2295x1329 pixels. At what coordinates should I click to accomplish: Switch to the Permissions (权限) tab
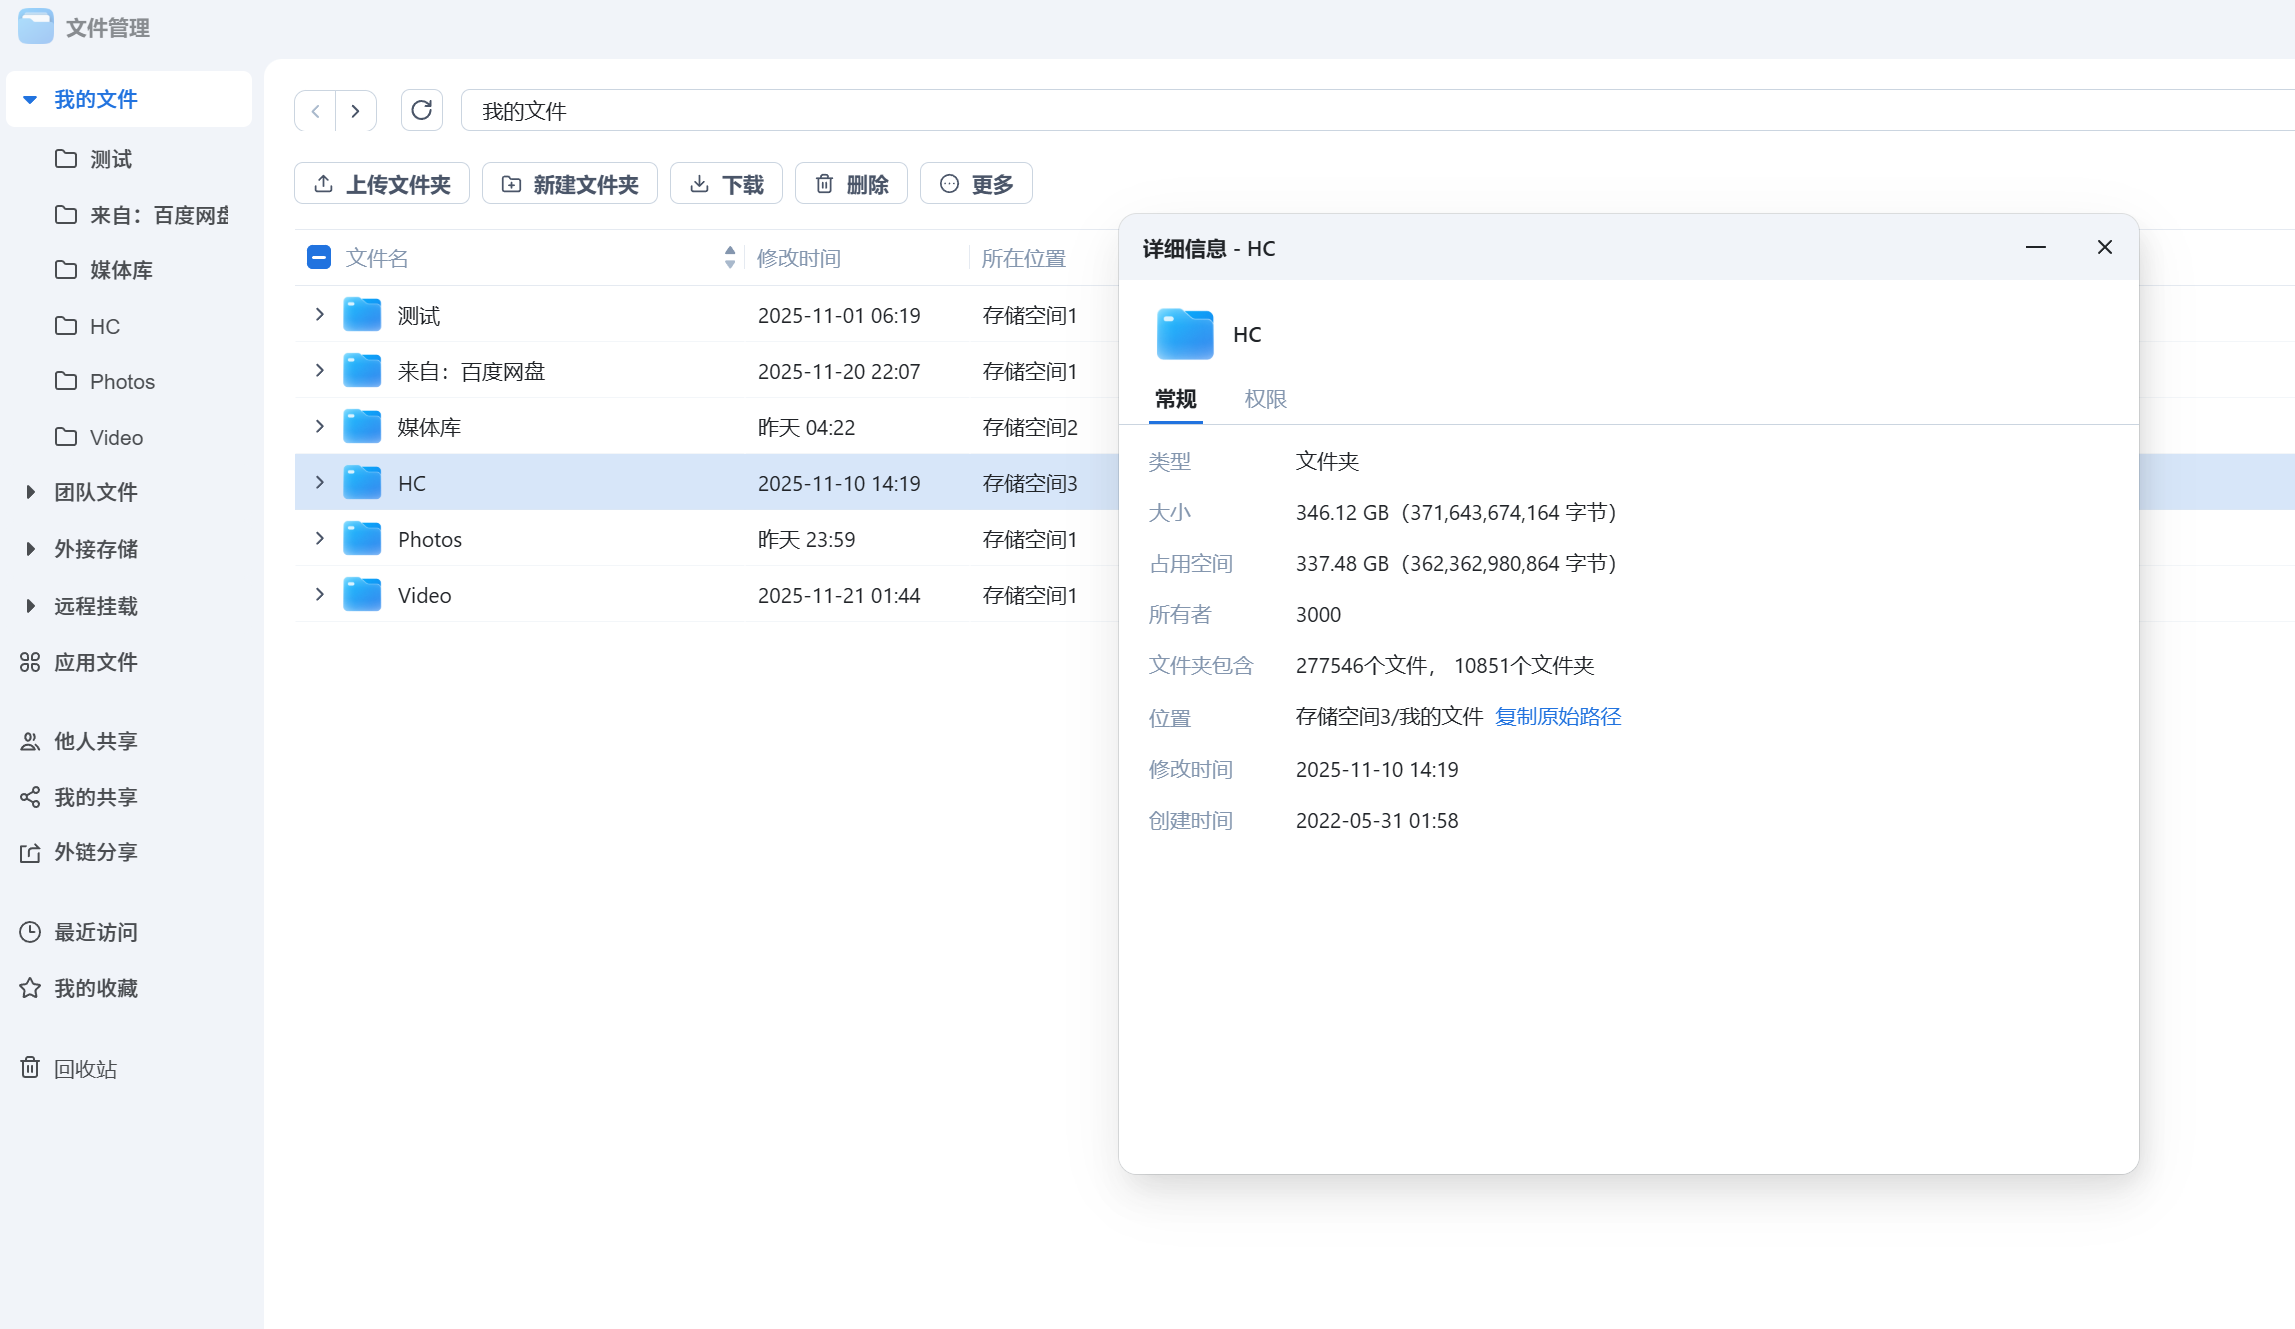(1265, 399)
